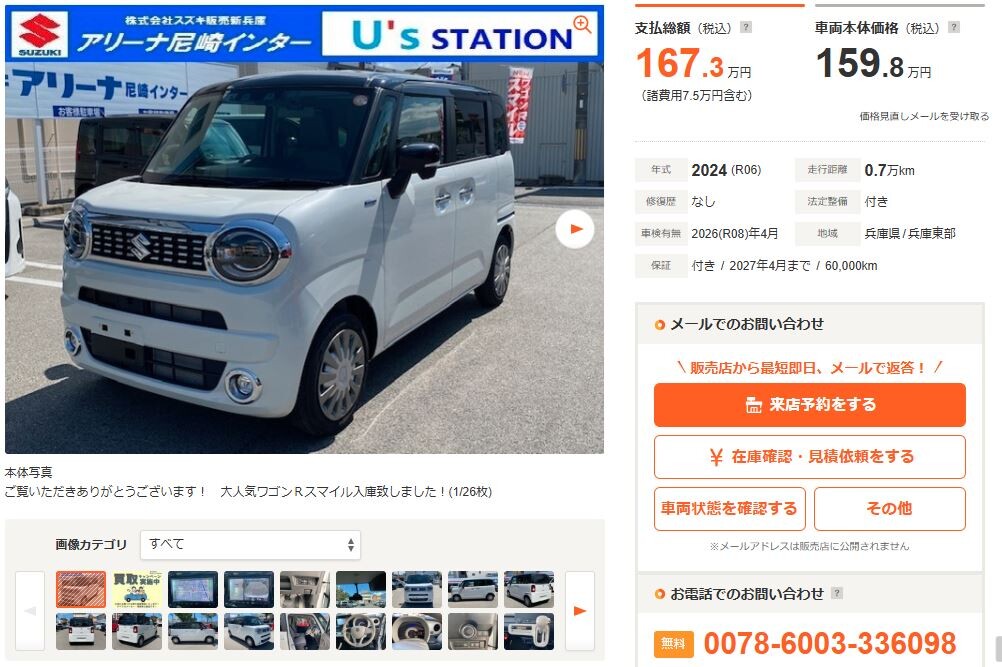
Task: Open the 画像カテゴリ dropdown
Action: coord(250,544)
